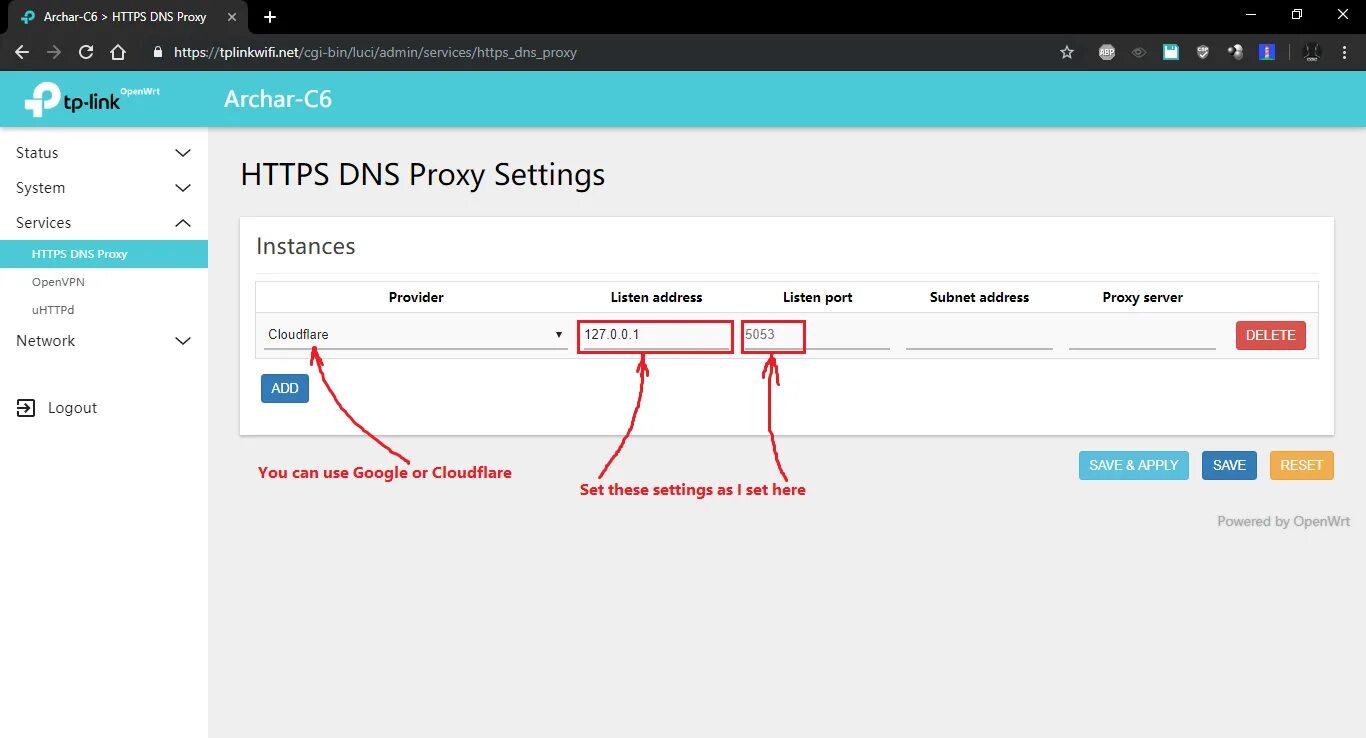This screenshot has height=738, width=1366.
Task: Go forward in browser history
Action: coord(54,52)
